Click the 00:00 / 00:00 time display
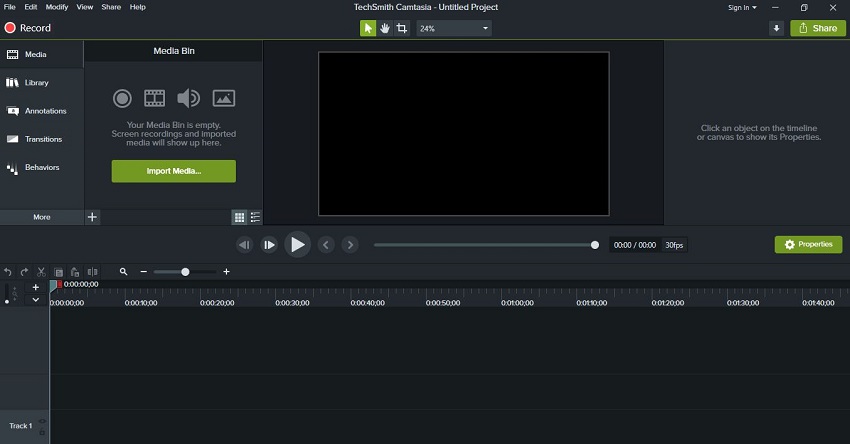The height and width of the screenshot is (444, 850). tap(635, 245)
